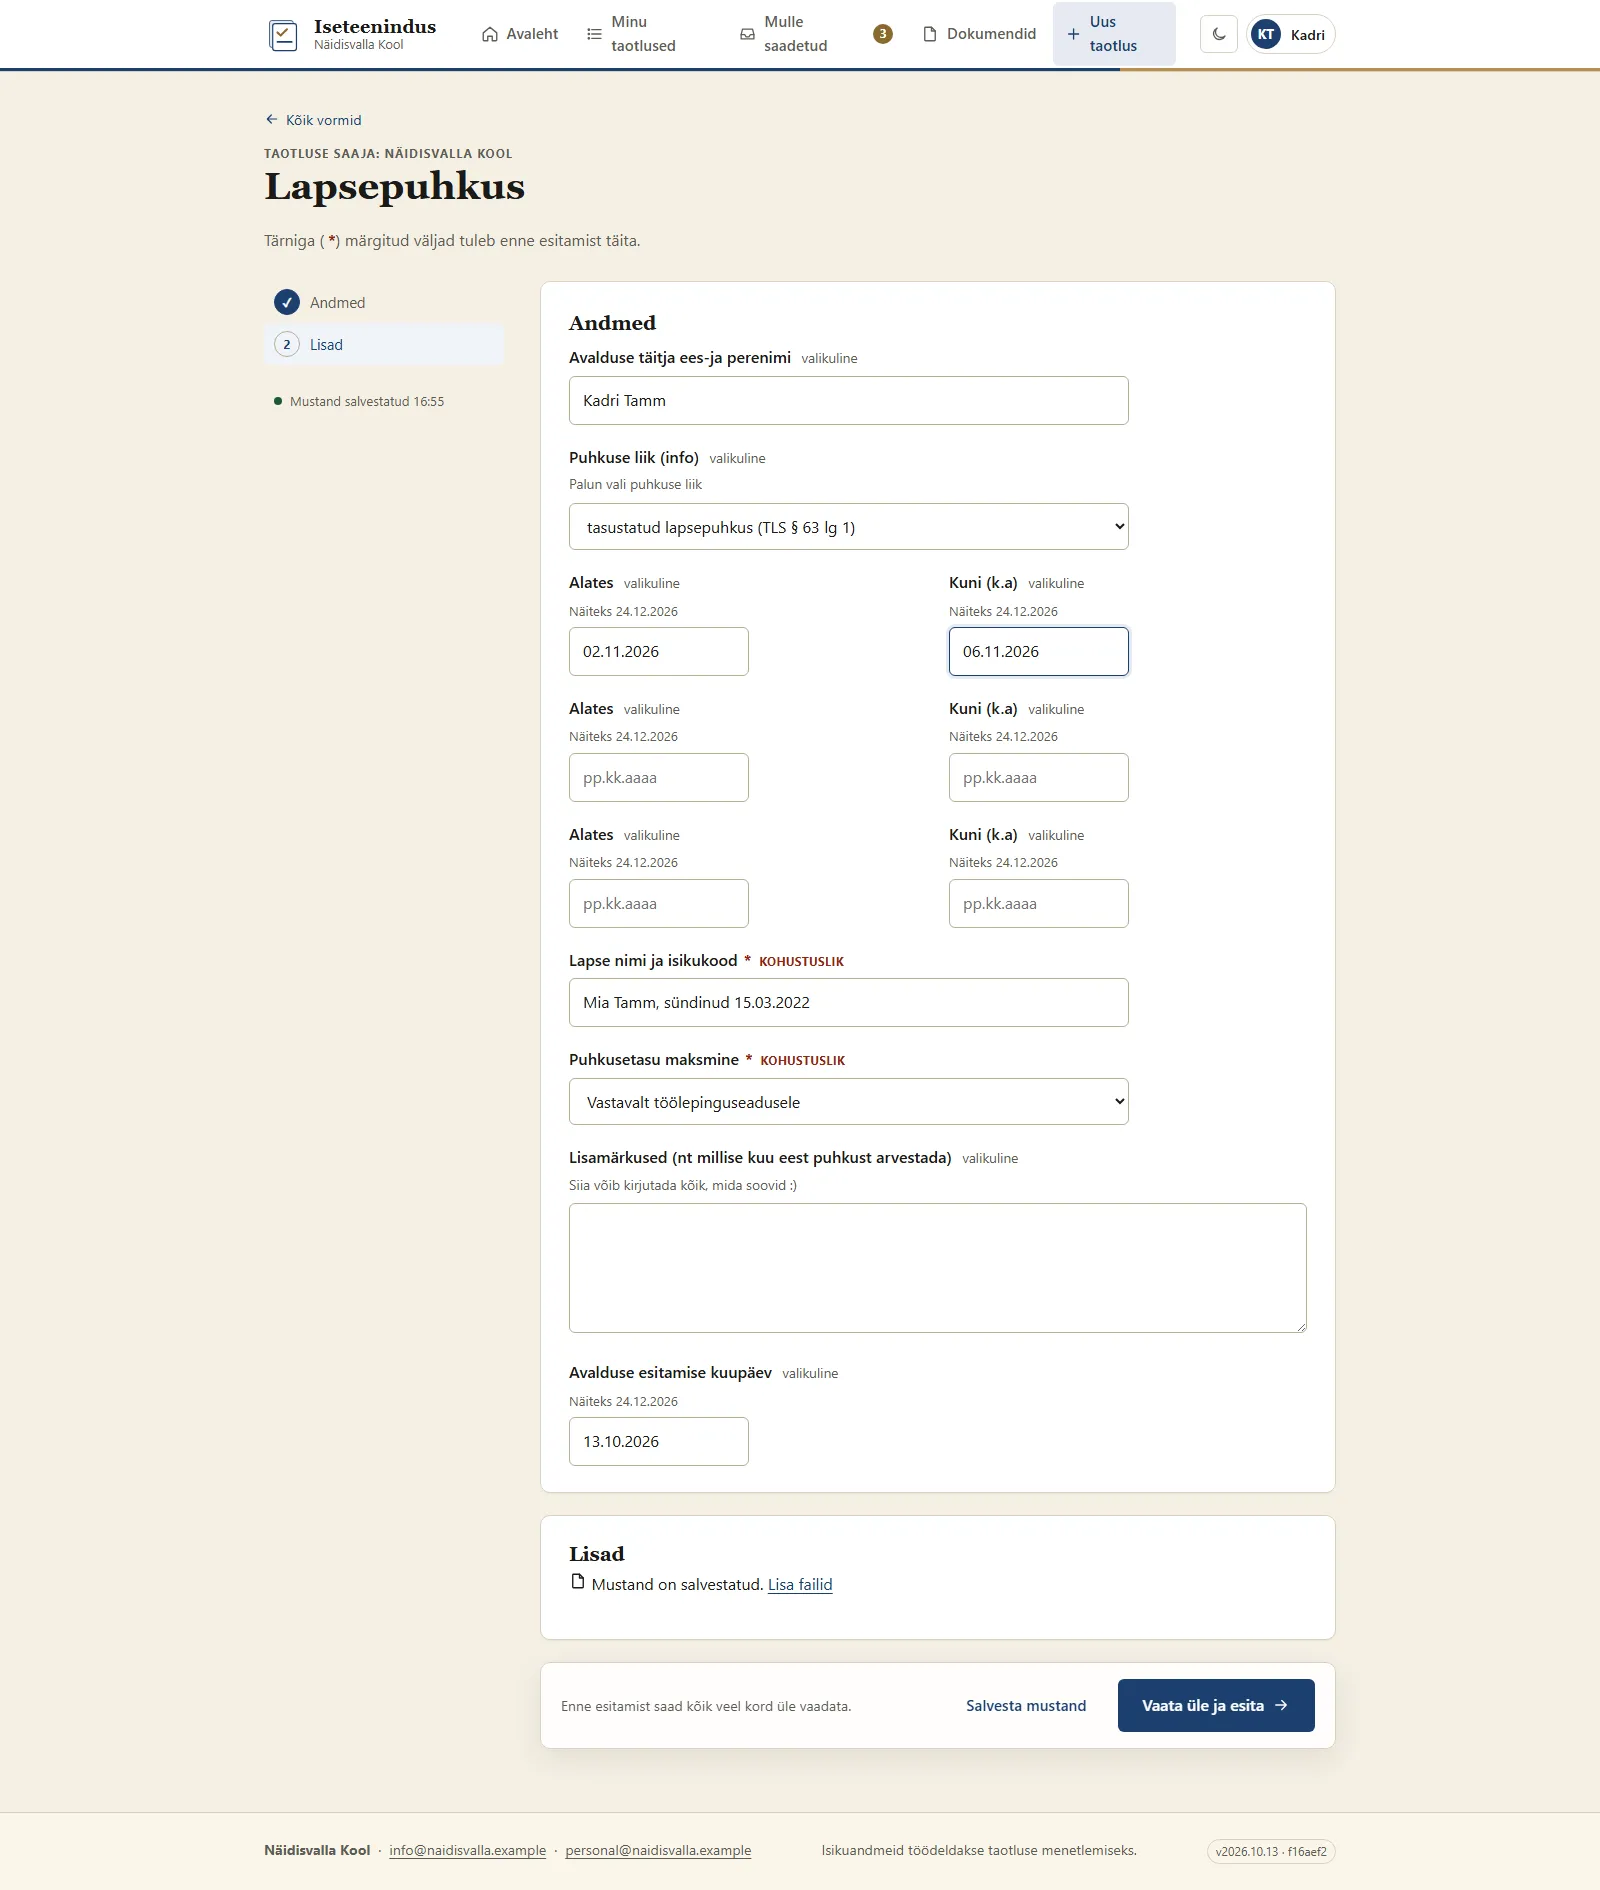Viewport: 1600px width, 1890px height.
Task: Toggle dark mode moon icon
Action: (x=1219, y=34)
